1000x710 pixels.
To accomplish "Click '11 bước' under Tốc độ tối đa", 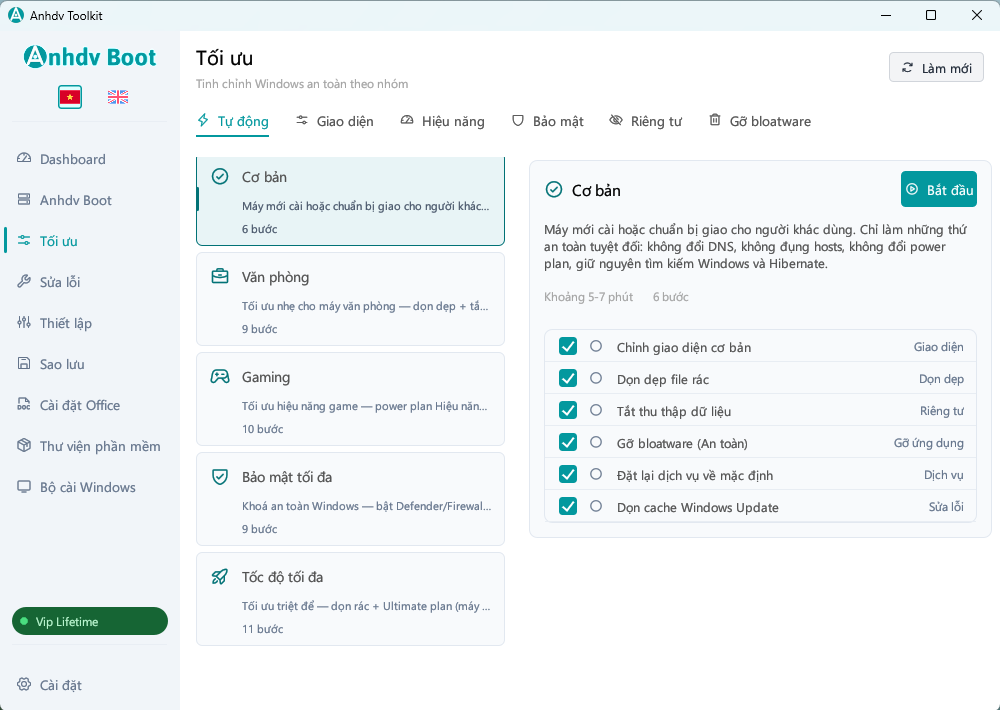I will [262, 628].
